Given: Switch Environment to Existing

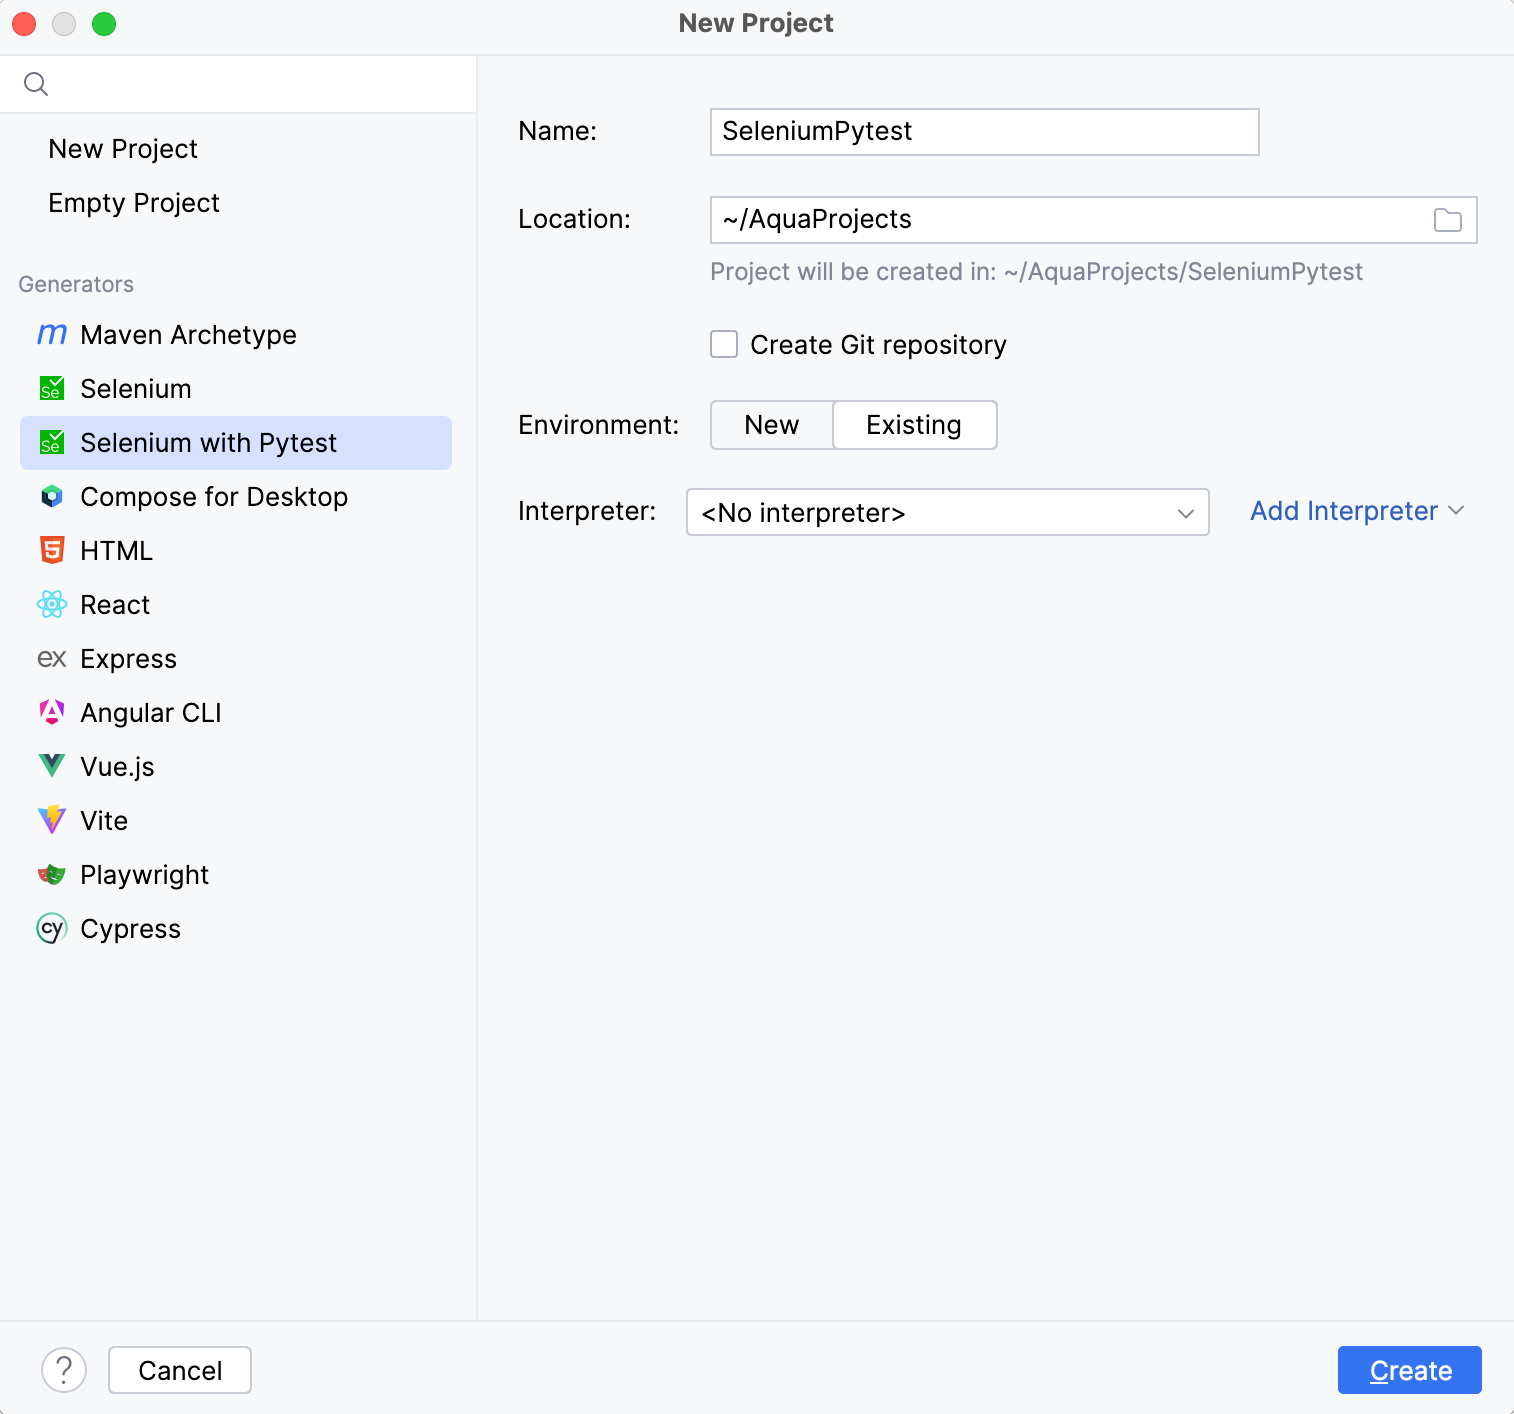Looking at the screenshot, I should (x=914, y=425).
